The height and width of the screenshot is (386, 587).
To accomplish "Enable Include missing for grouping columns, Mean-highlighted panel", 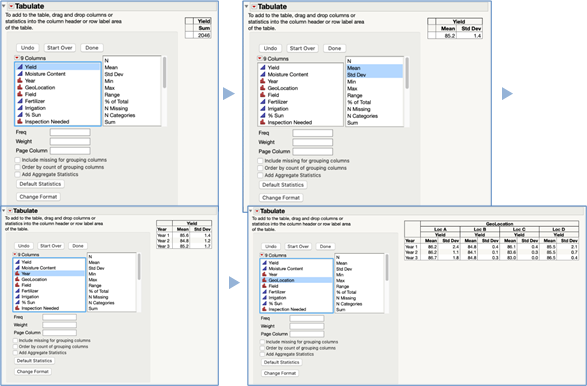I will coord(260,161).
